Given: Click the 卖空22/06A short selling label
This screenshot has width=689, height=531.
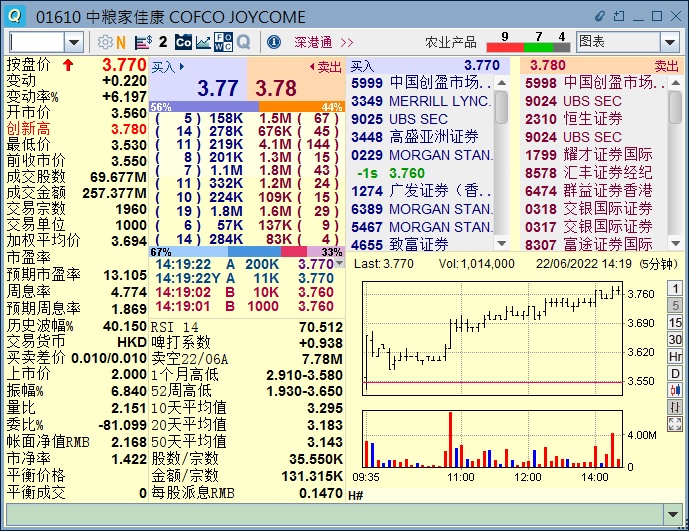Looking at the screenshot, I should pos(189,359).
